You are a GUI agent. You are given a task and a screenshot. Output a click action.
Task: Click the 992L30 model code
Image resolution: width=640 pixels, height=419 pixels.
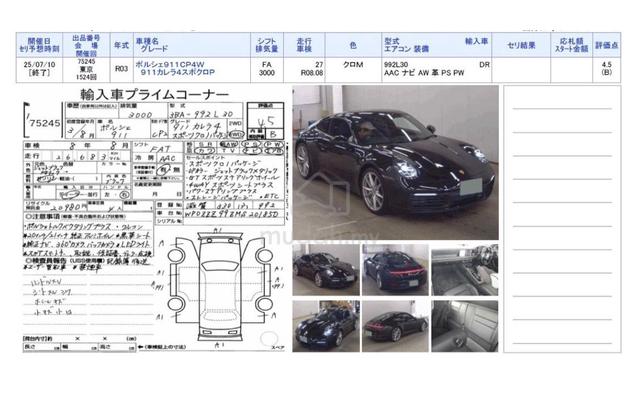[396, 64]
